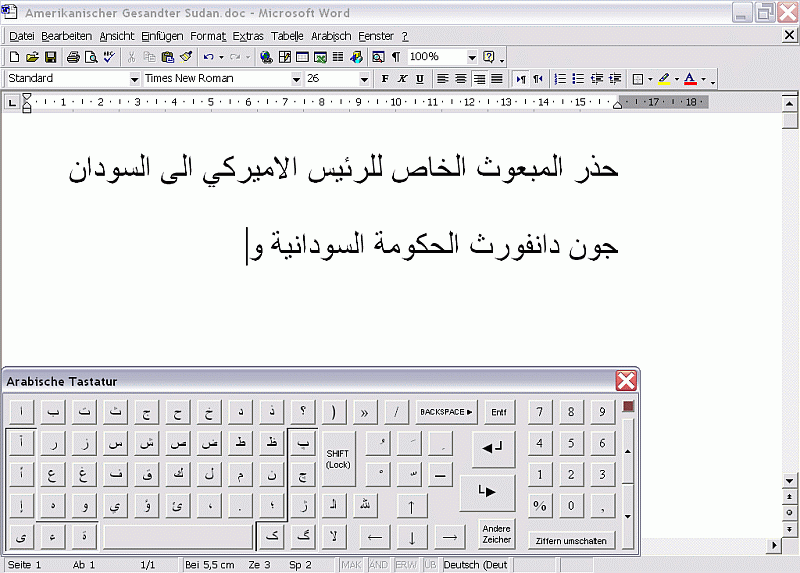Viewport: 800px width, 573px height.
Task: Open the Ansicht menu
Action: [117, 36]
